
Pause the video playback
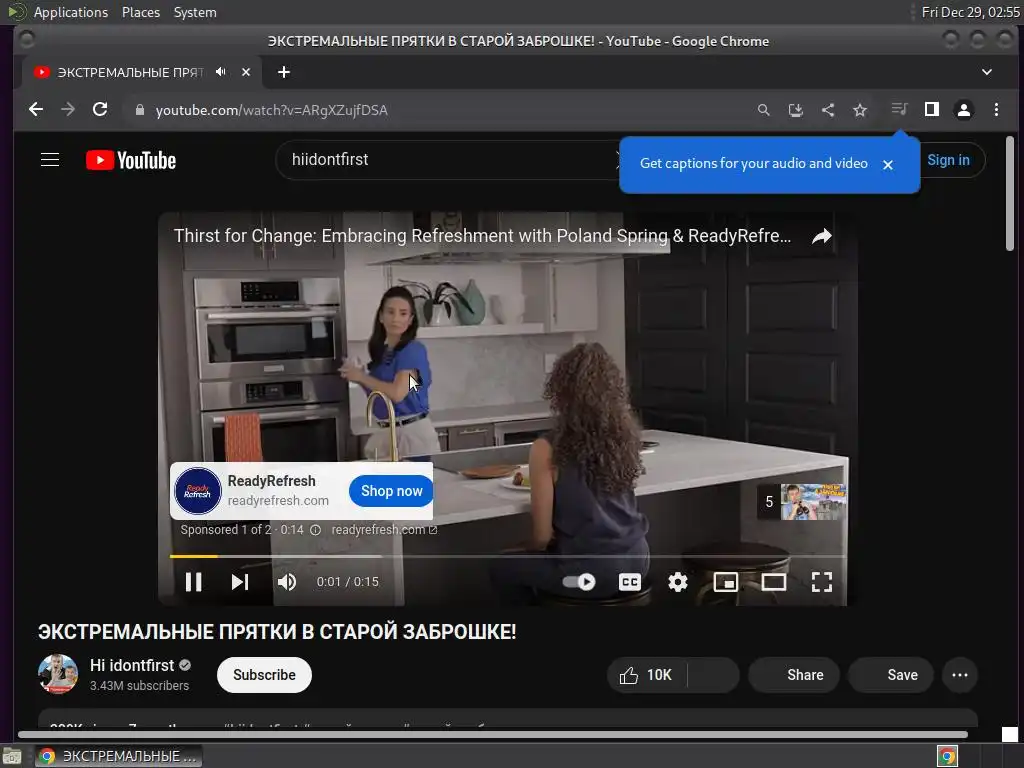point(193,581)
